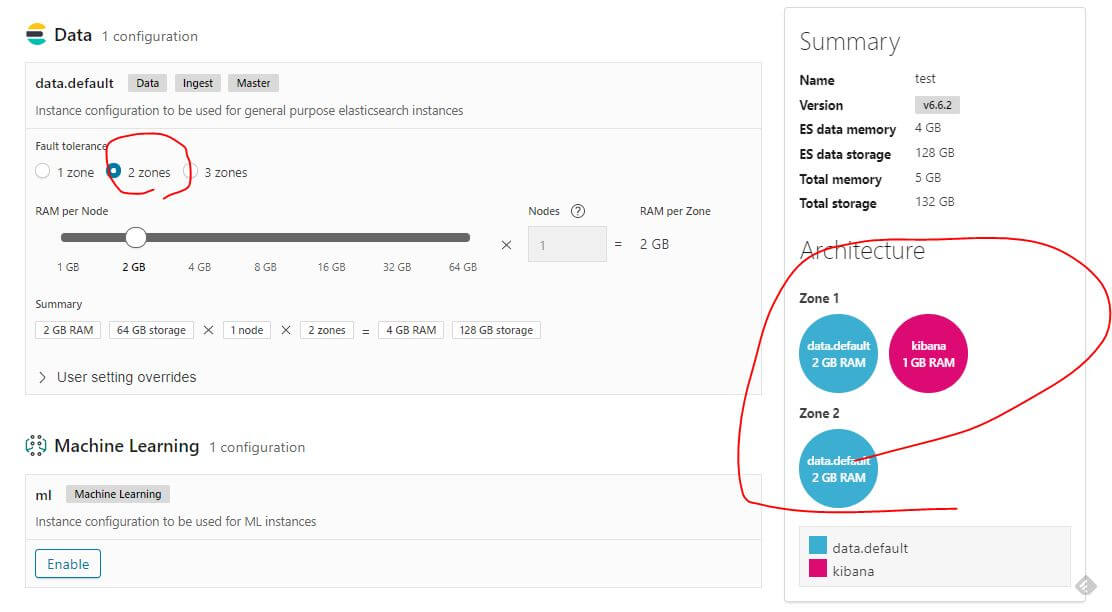Screen dimensions: 1112x612
Task: Click the Master role tag on data.default
Action: coord(253,83)
